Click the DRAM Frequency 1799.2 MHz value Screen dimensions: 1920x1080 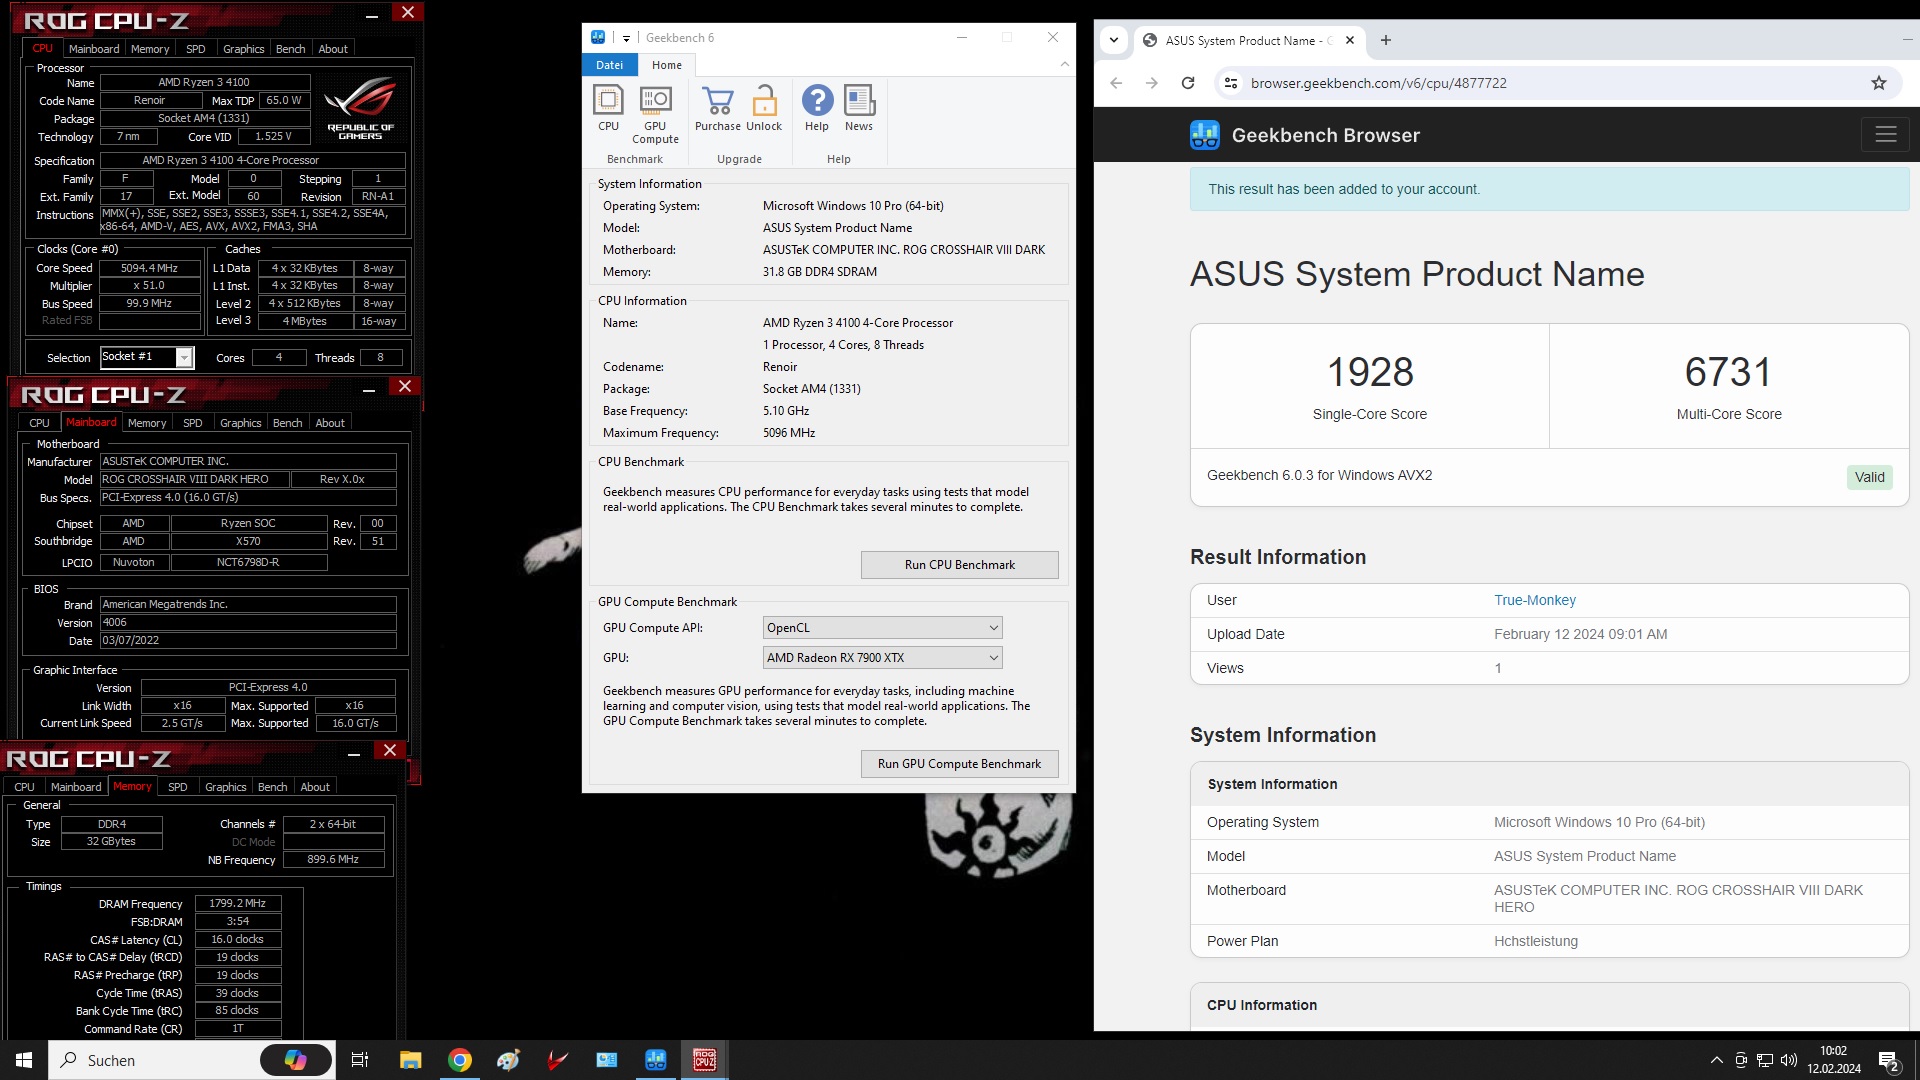point(237,903)
